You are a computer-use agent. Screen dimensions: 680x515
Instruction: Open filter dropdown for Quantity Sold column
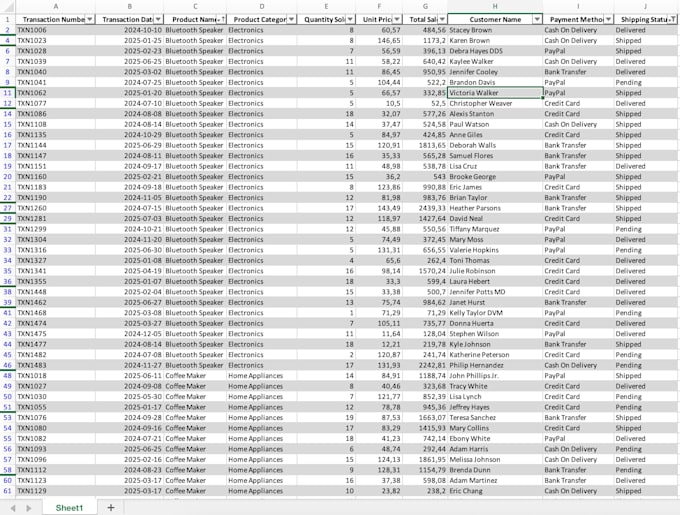point(350,19)
